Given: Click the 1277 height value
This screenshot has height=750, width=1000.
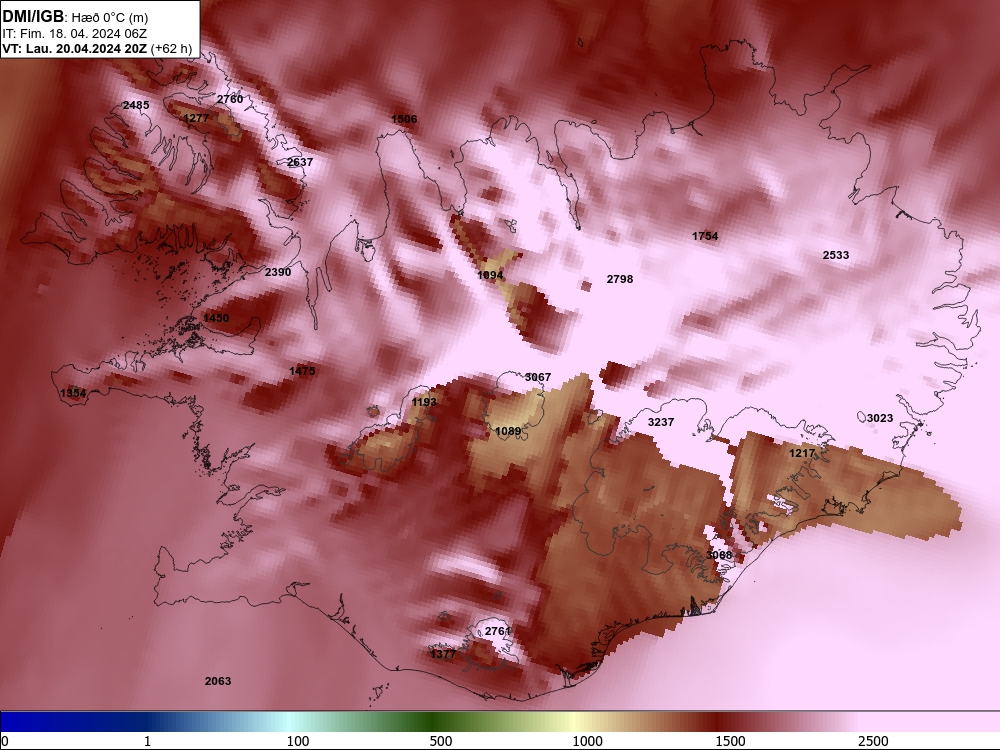Looking at the screenshot, I should (196, 118).
